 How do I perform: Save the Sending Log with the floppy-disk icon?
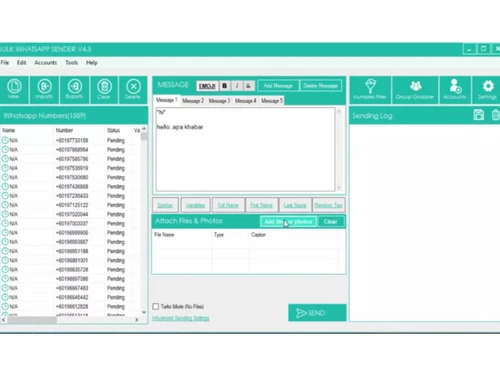click(479, 115)
